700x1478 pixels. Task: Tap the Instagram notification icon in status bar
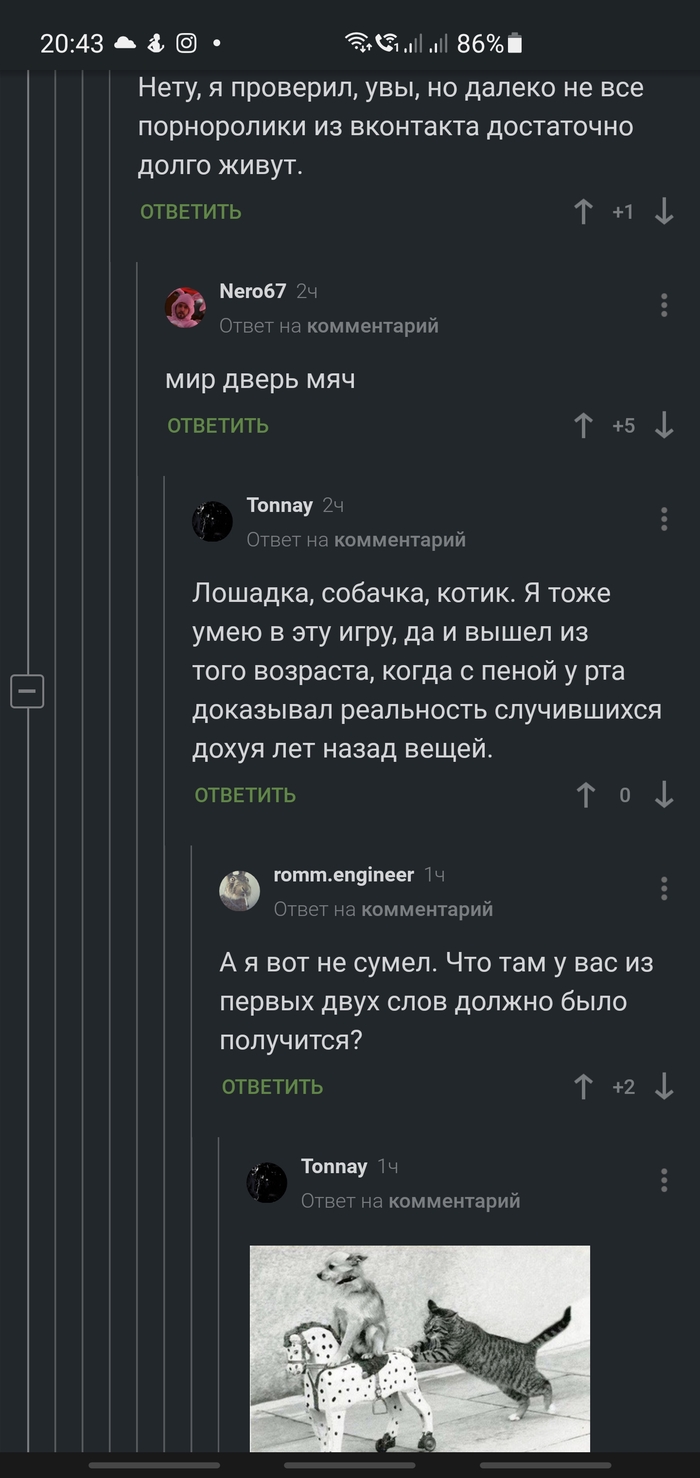(186, 43)
